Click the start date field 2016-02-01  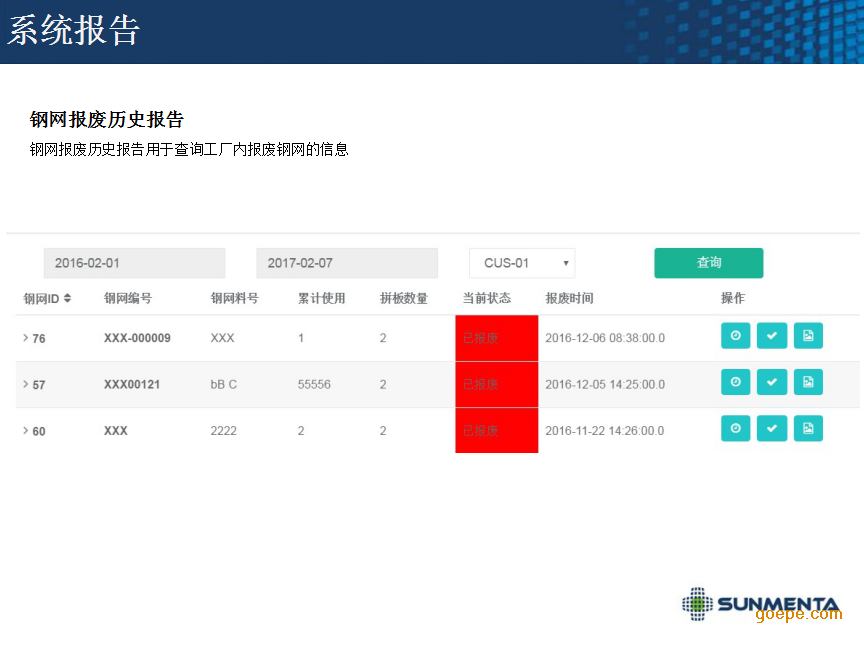coord(134,263)
